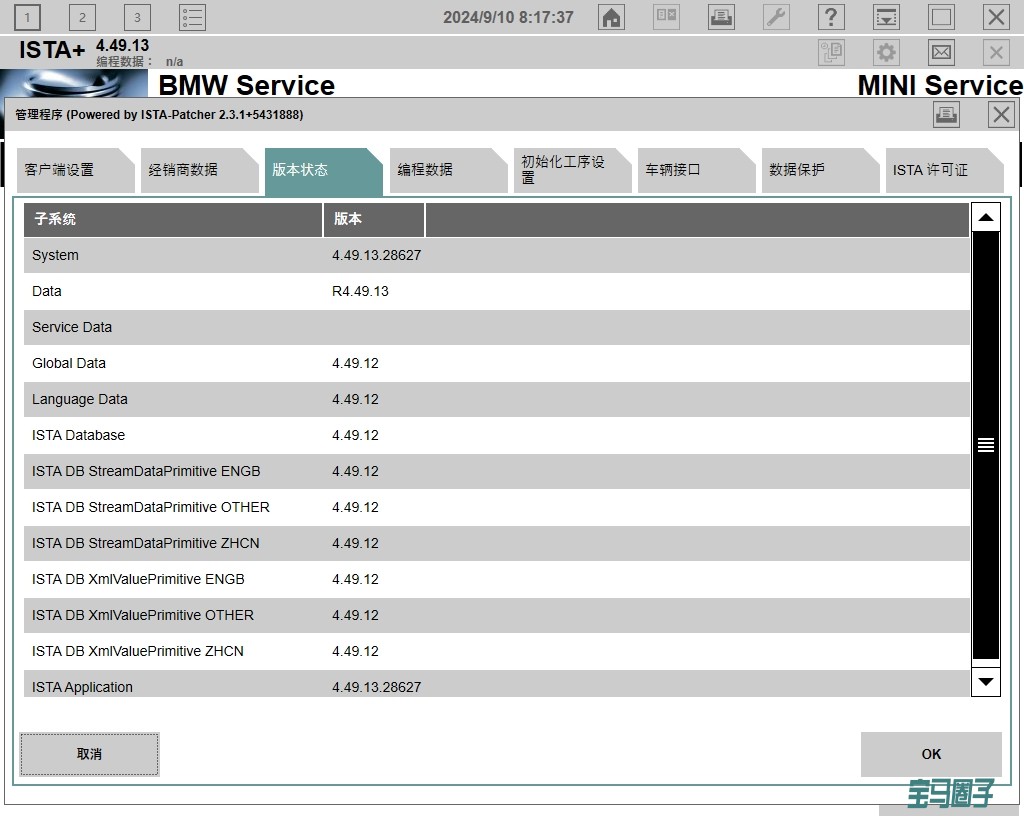Image resolution: width=1024 pixels, height=823 pixels.
Task: Grab the scrollbar thumb handle
Action: [x=986, y=446]
